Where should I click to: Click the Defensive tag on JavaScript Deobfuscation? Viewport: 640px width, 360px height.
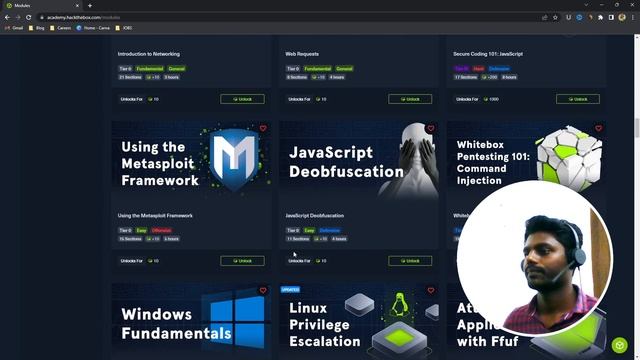tap(329, 231)
